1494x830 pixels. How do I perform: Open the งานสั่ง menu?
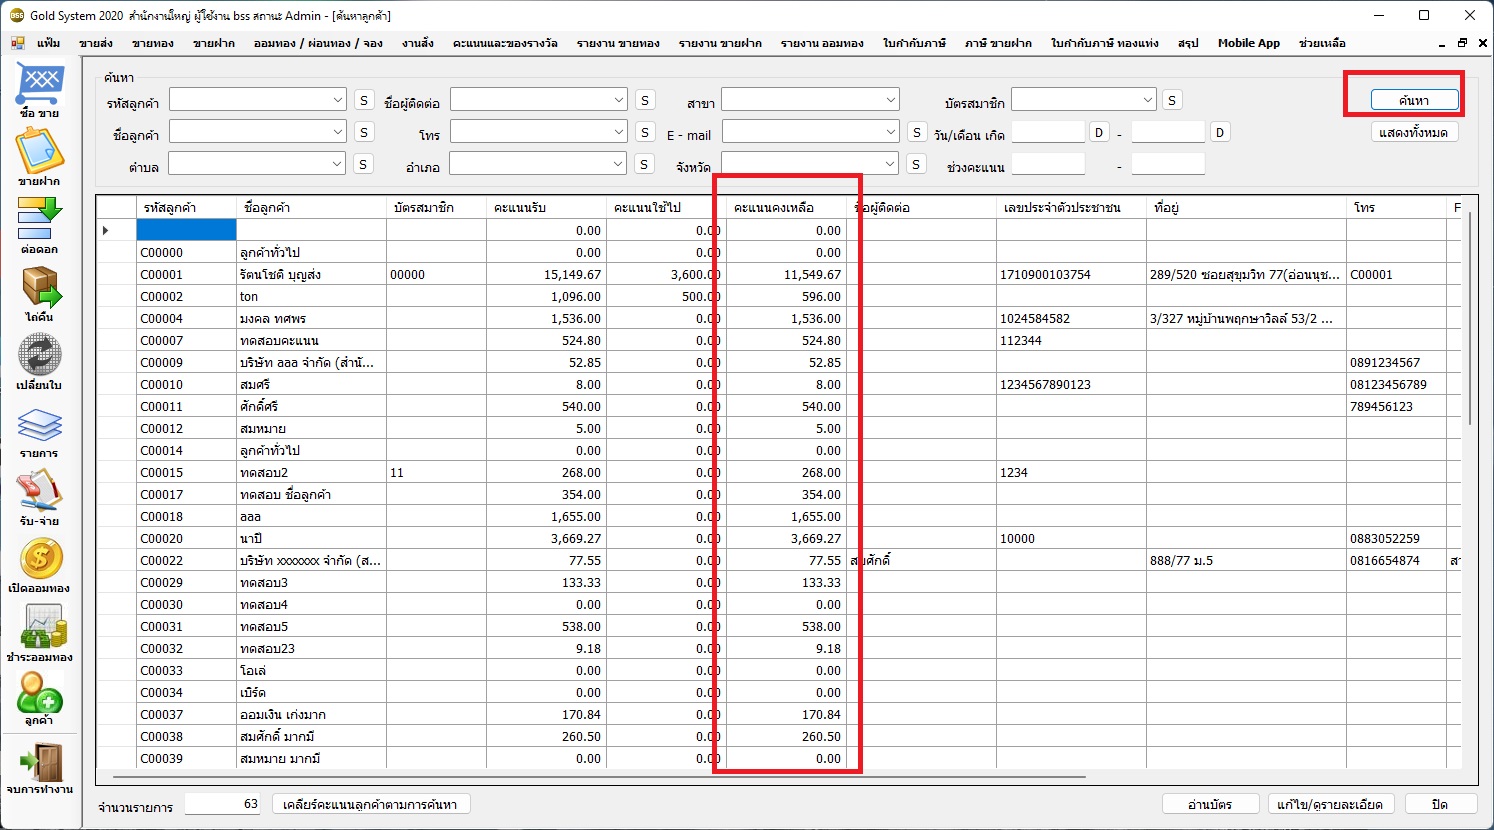pyautogui.click(x=418, y=43)
